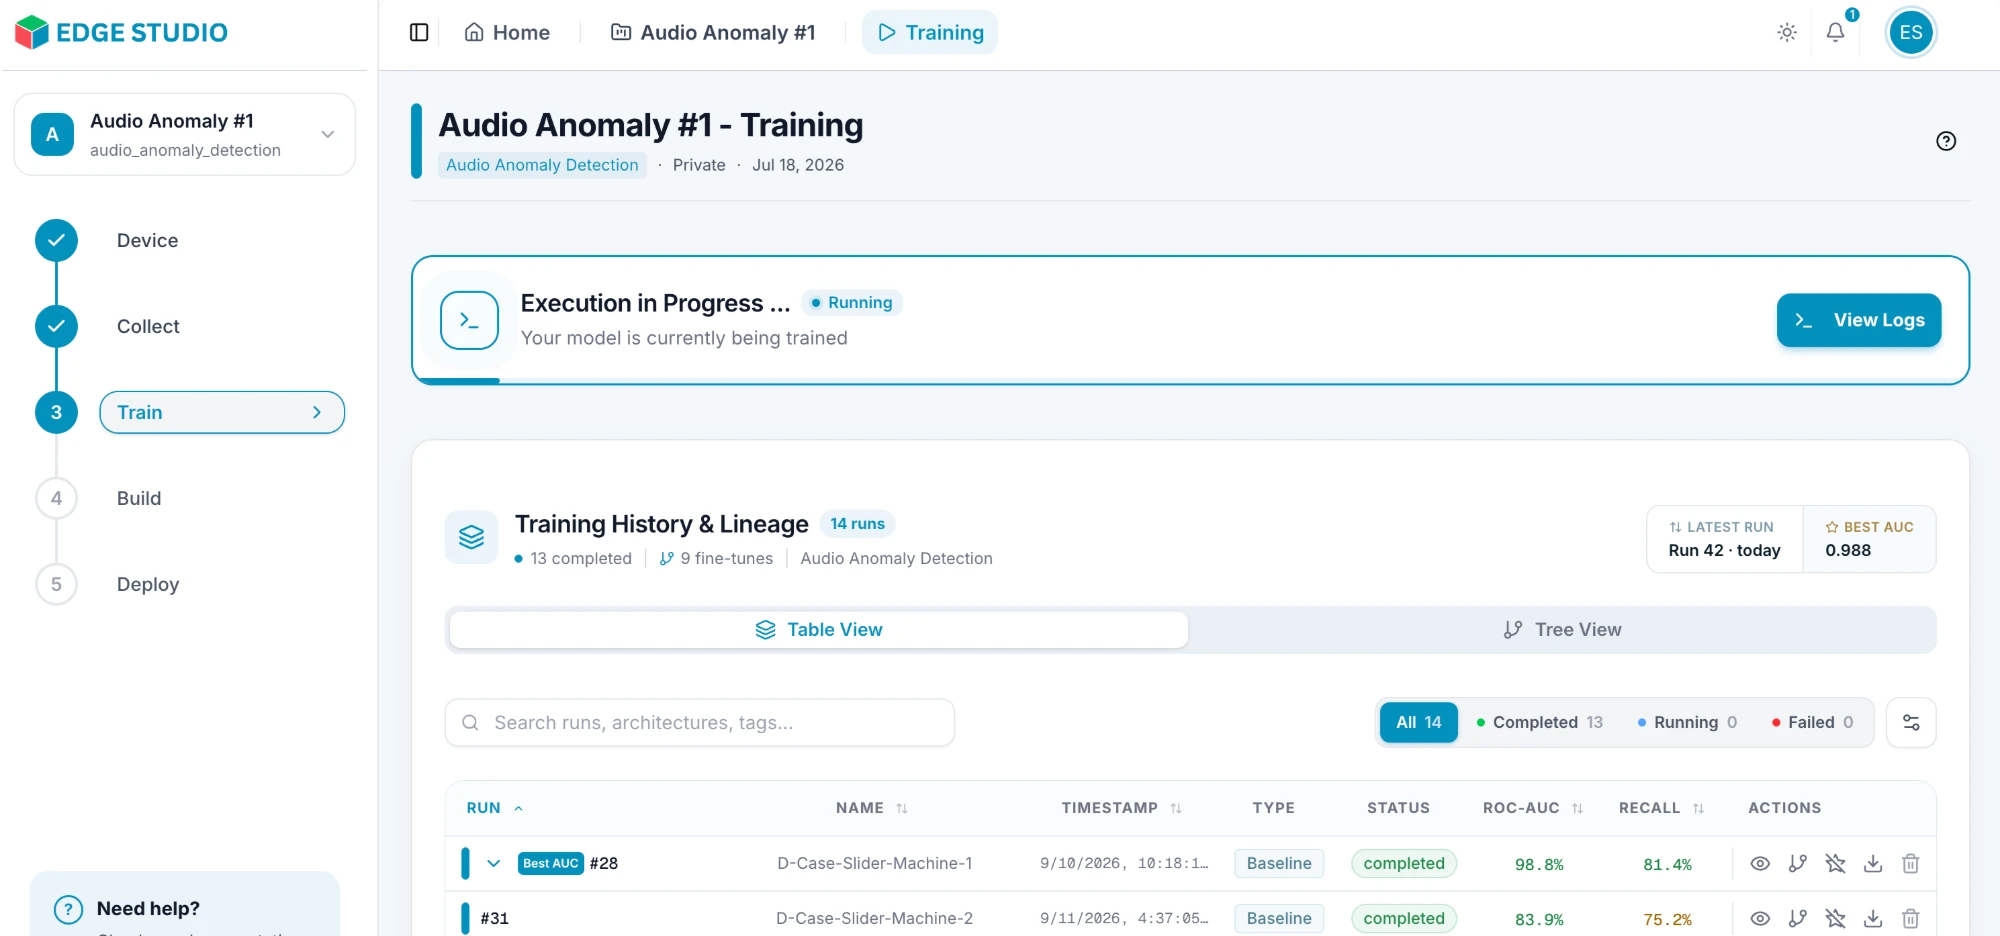Click the help question mark icon near title
Viewport: 2000px width, 936px height.
click(1946, 141)
